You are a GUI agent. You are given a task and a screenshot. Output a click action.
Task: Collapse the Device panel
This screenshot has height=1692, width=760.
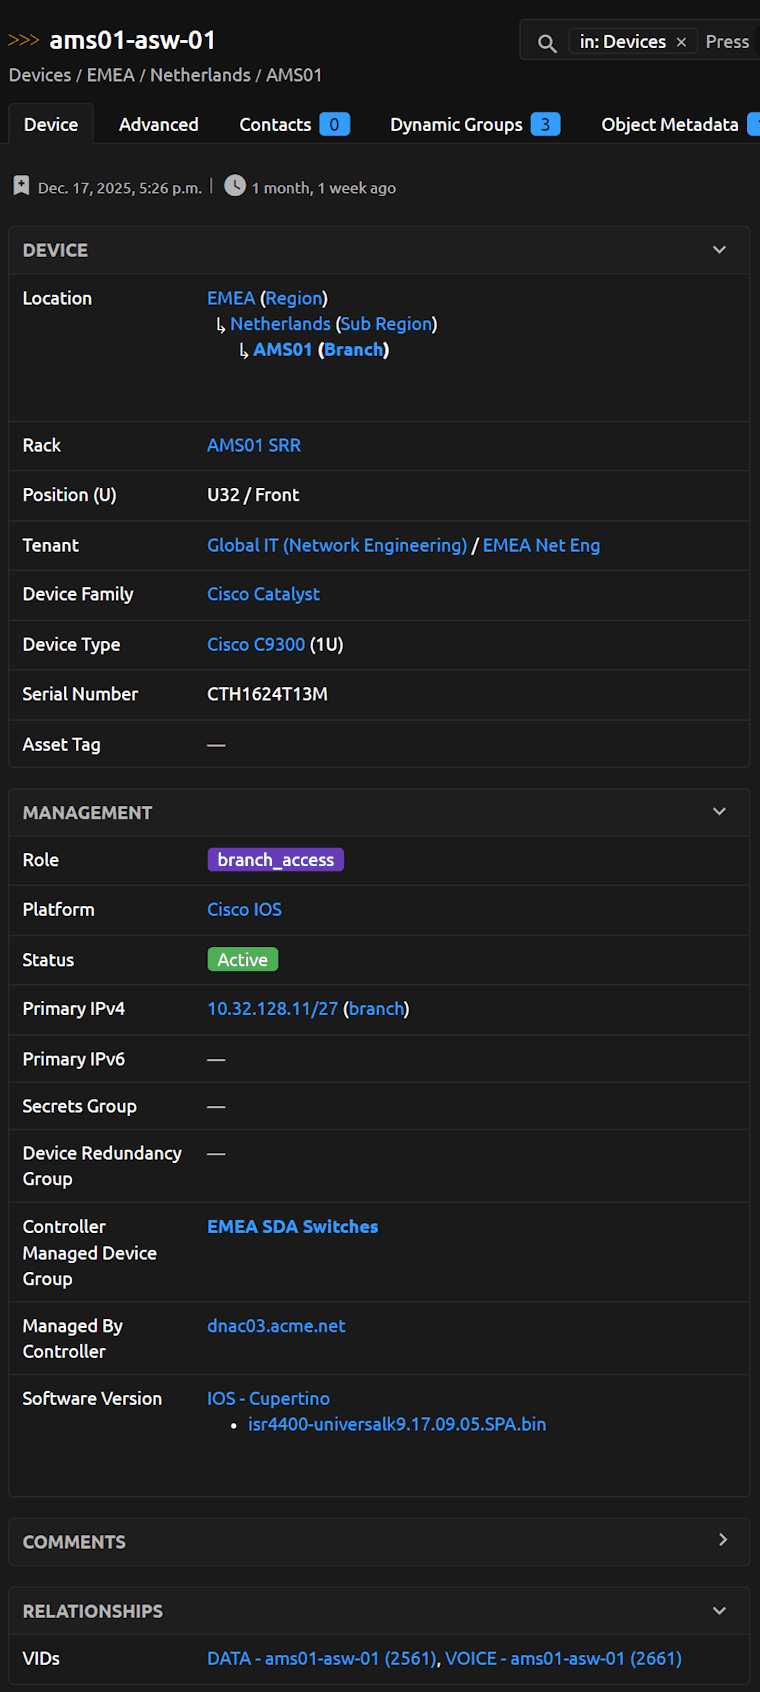click(x=719, y=250)
